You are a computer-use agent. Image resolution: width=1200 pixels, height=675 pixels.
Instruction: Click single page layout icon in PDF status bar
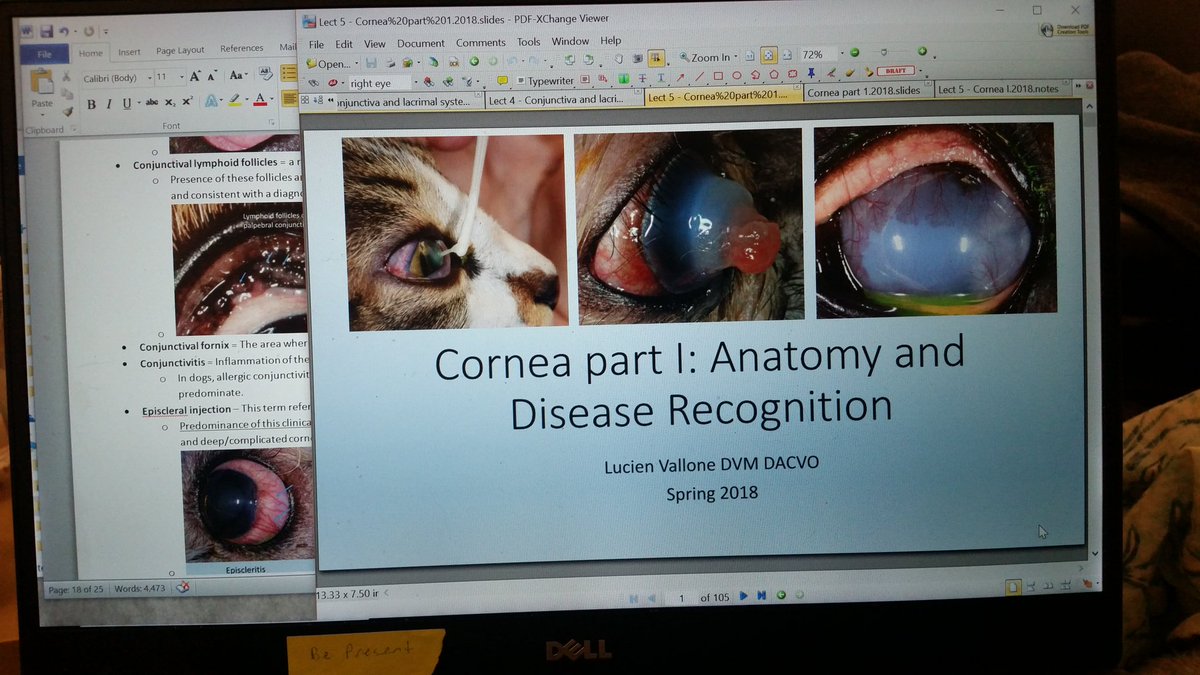point(1013,587)
